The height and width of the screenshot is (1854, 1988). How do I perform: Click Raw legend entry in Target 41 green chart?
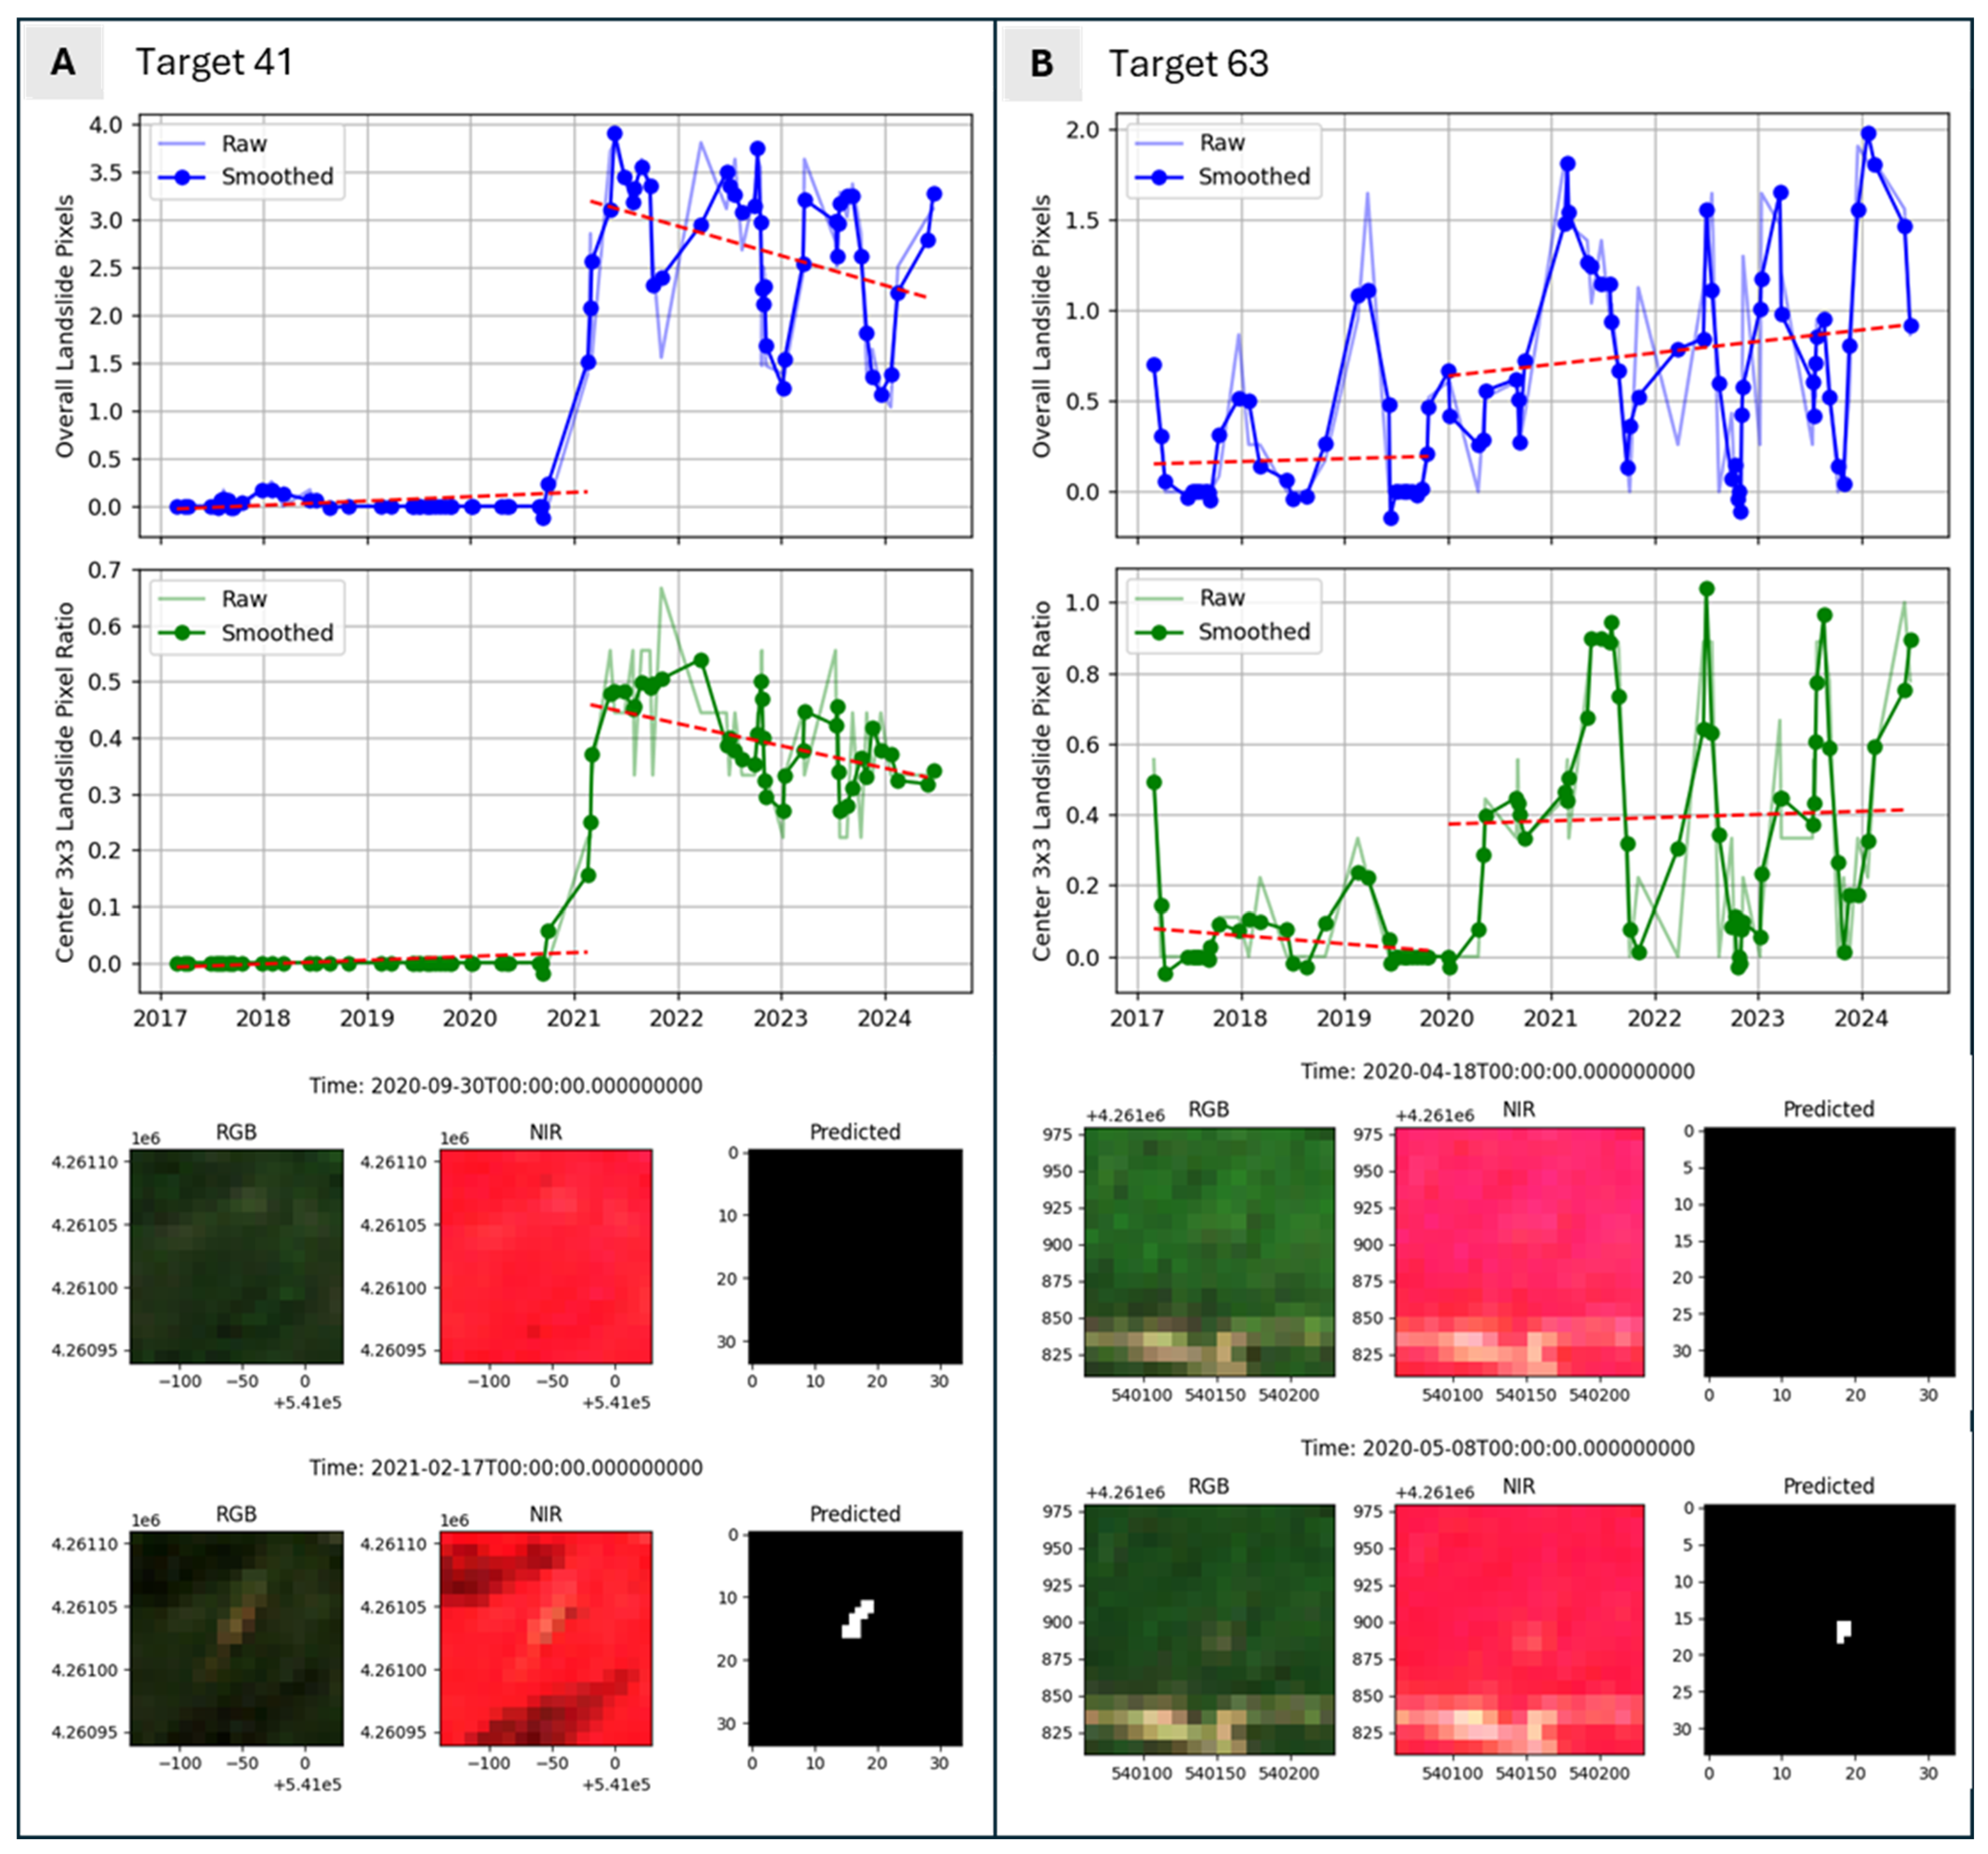[x=243, y=599]
